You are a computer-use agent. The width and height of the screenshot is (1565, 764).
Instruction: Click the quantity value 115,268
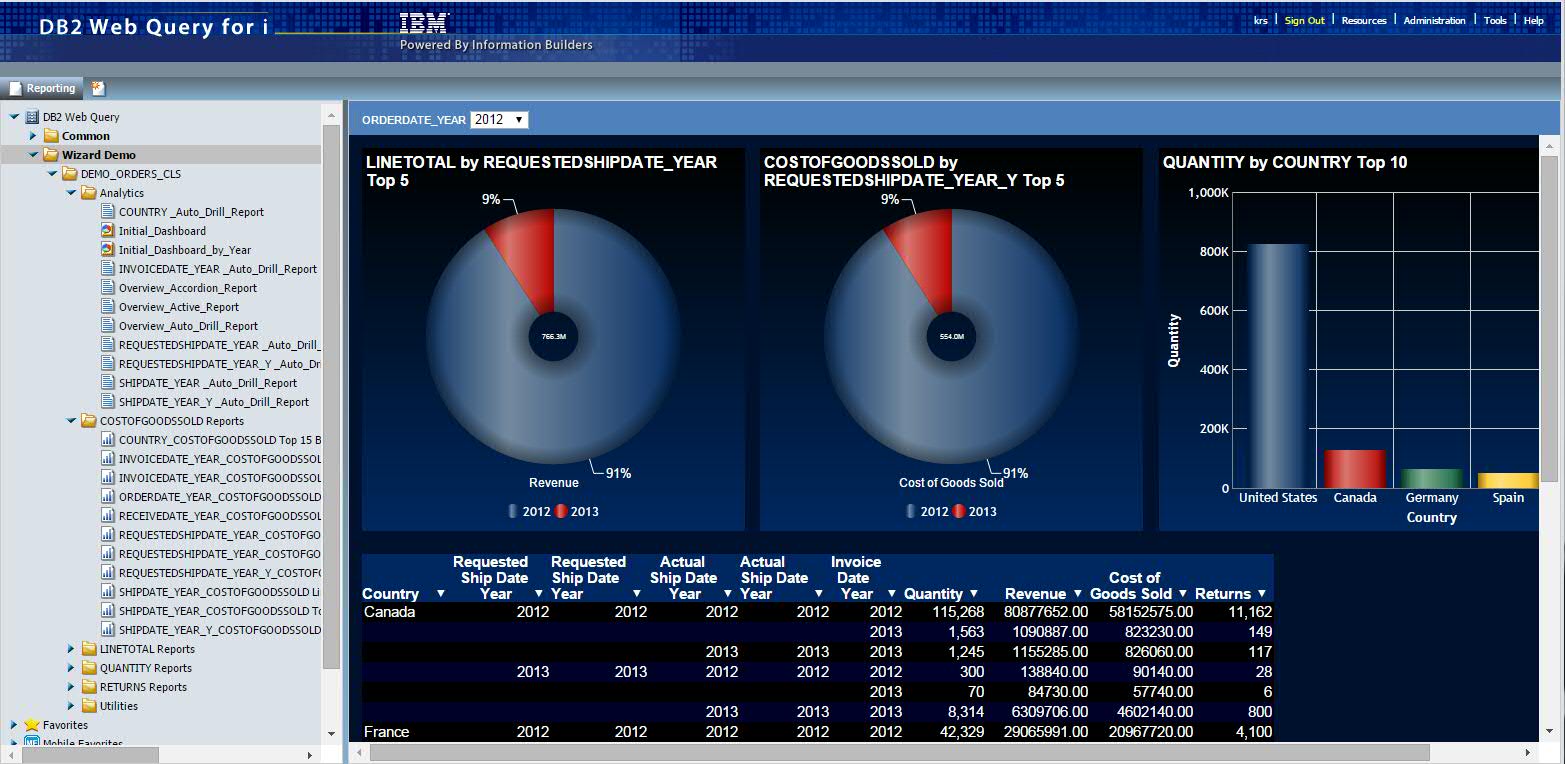click(954, 612)
